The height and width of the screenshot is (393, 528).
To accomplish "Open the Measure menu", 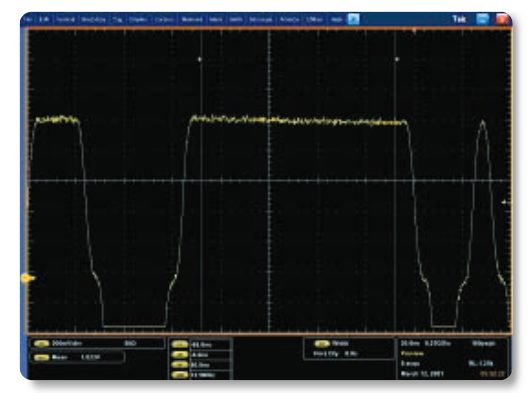I will (x=192, y=20).
